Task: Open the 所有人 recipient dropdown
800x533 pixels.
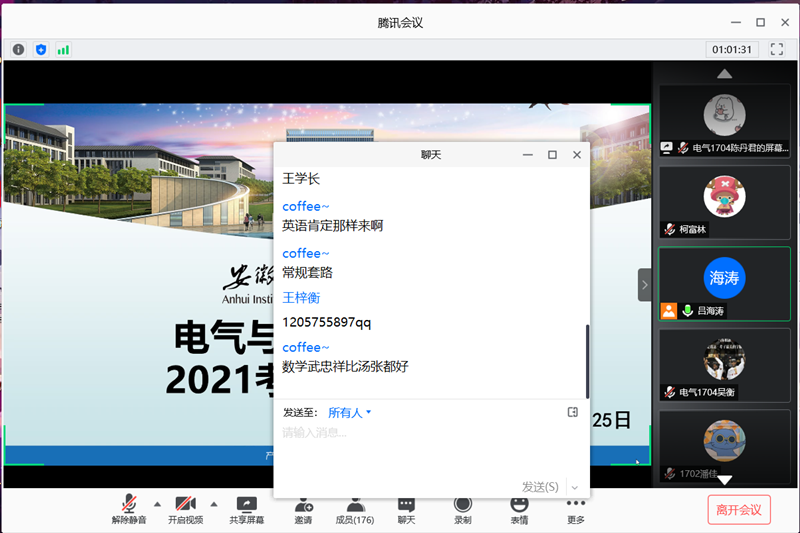Action: pyautogui.click(x=349, y=412)
